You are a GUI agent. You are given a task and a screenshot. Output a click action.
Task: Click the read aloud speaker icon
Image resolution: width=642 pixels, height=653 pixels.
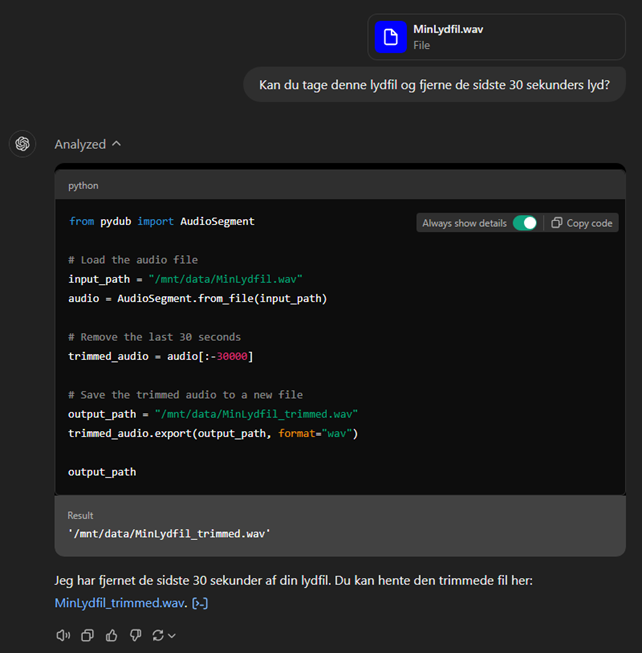(x=63, y=635)
